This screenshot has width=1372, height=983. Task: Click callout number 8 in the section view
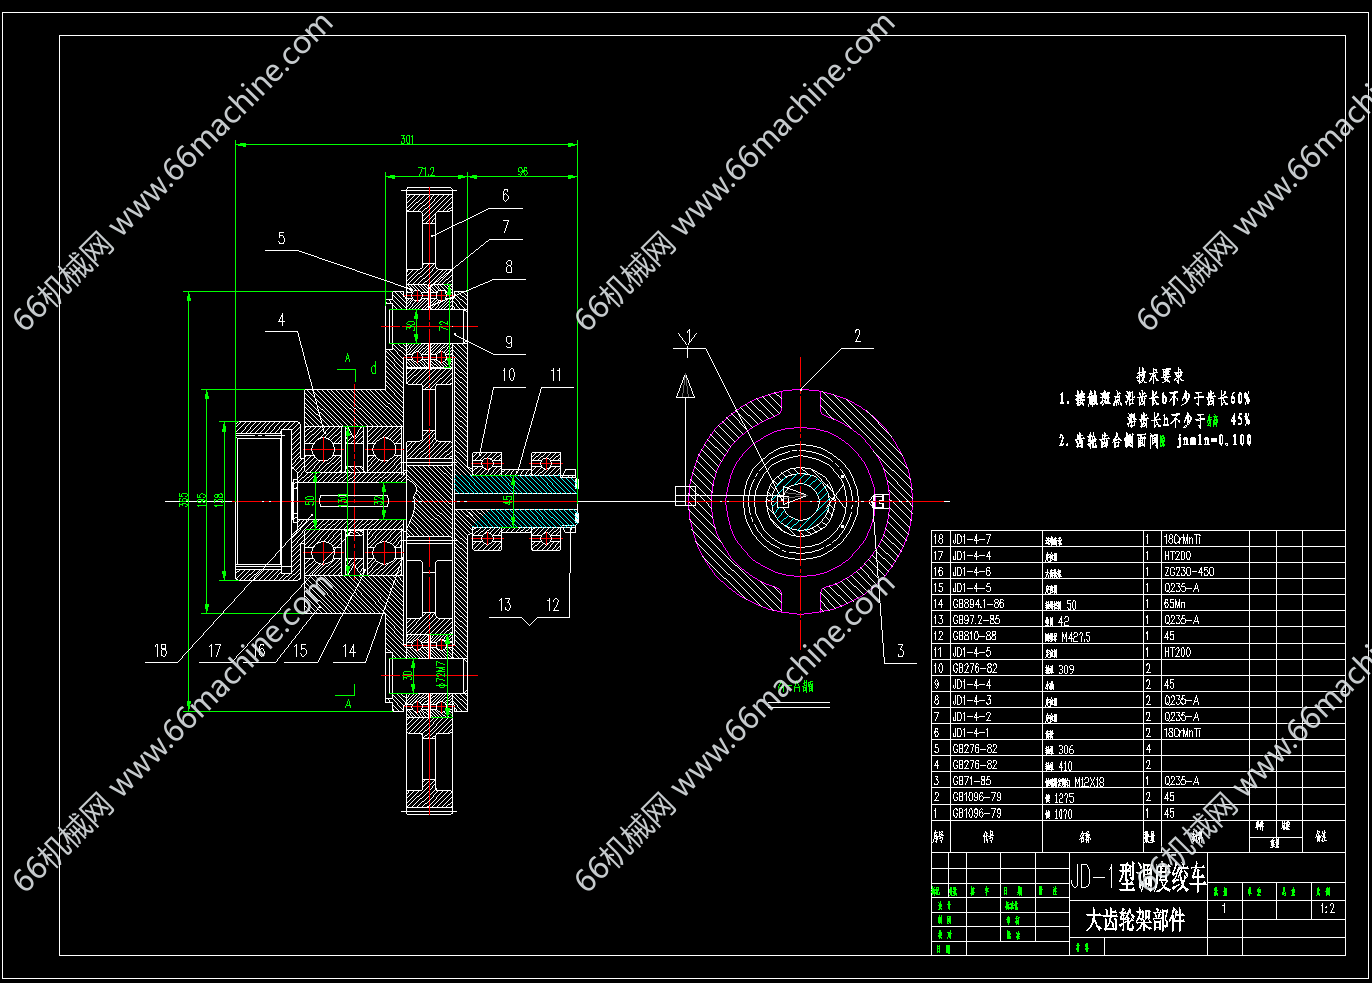(x=509, y=267)
